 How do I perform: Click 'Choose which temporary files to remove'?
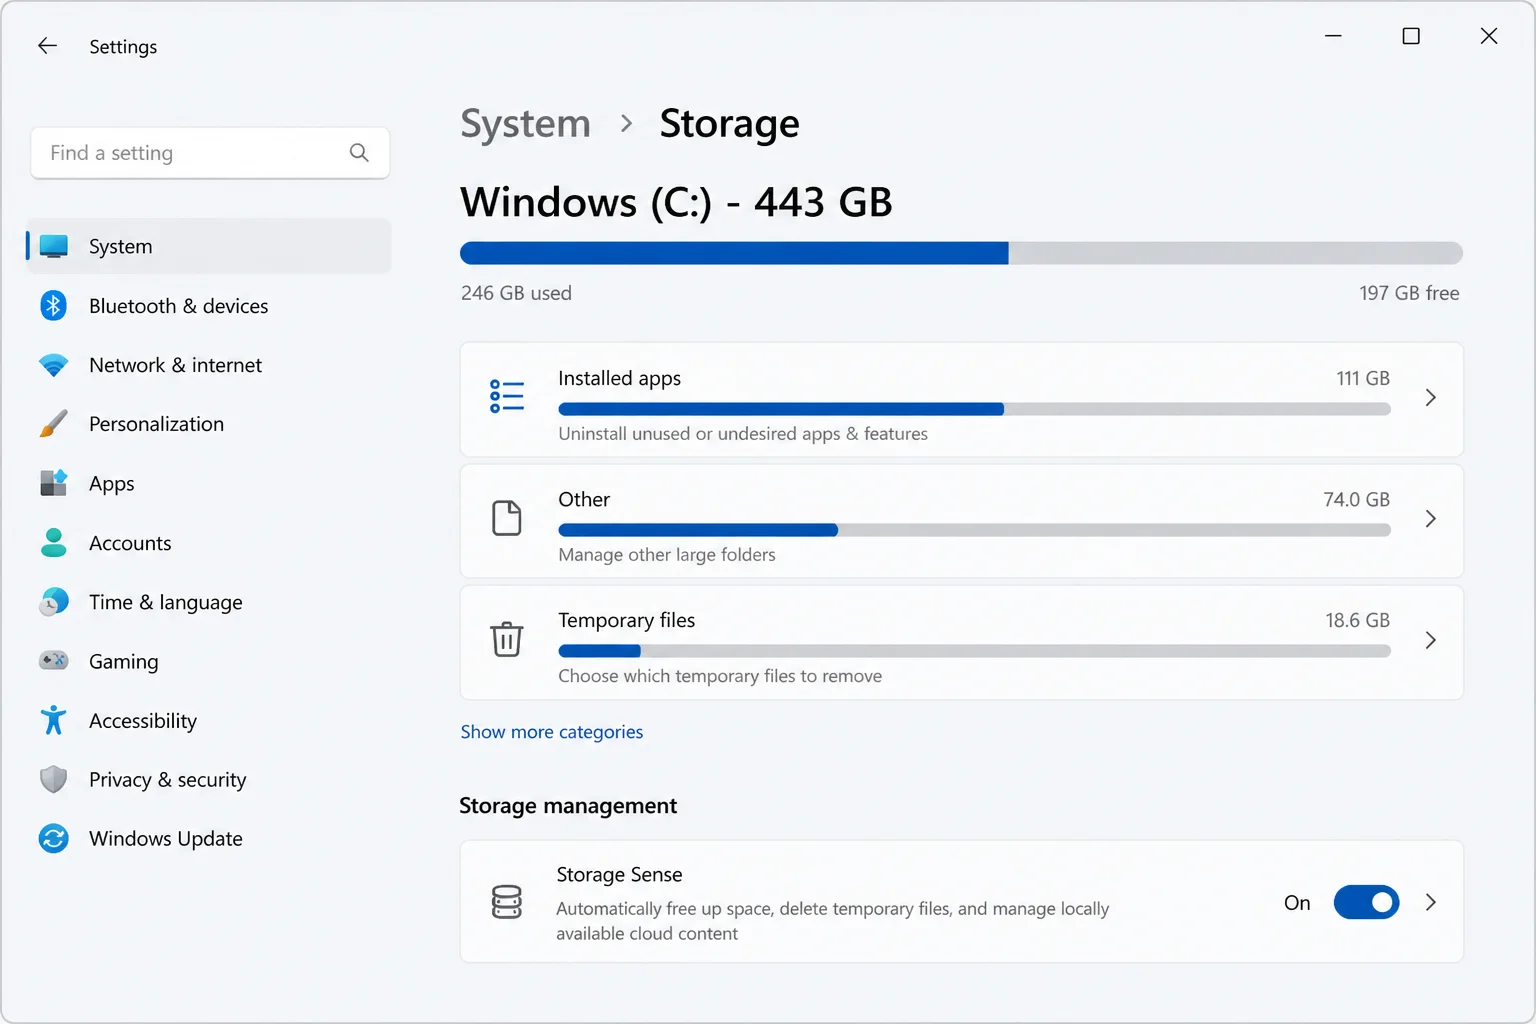[x=720, y=676]
